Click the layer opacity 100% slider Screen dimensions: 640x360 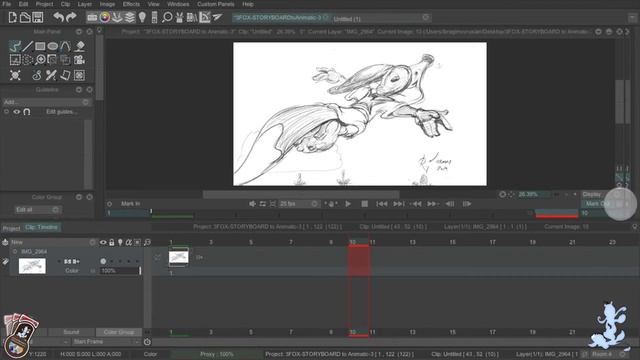(120, 271)
